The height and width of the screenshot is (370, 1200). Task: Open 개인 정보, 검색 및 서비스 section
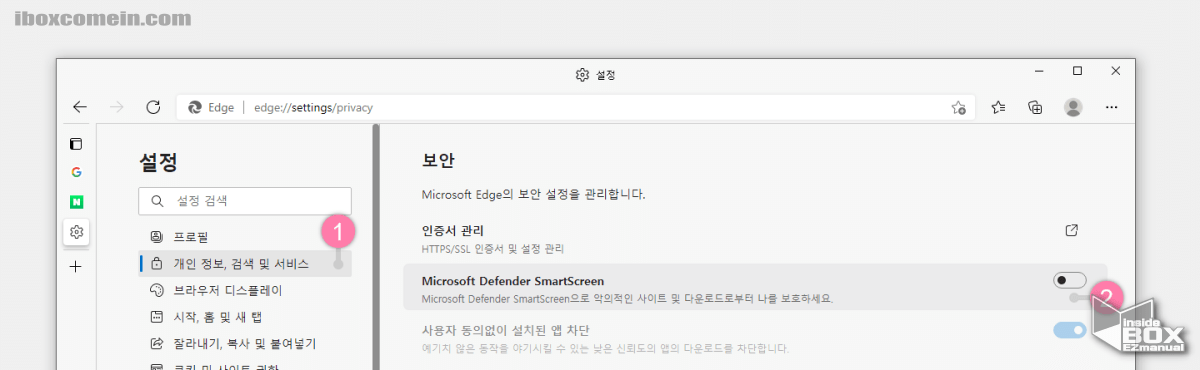(245, 264)
